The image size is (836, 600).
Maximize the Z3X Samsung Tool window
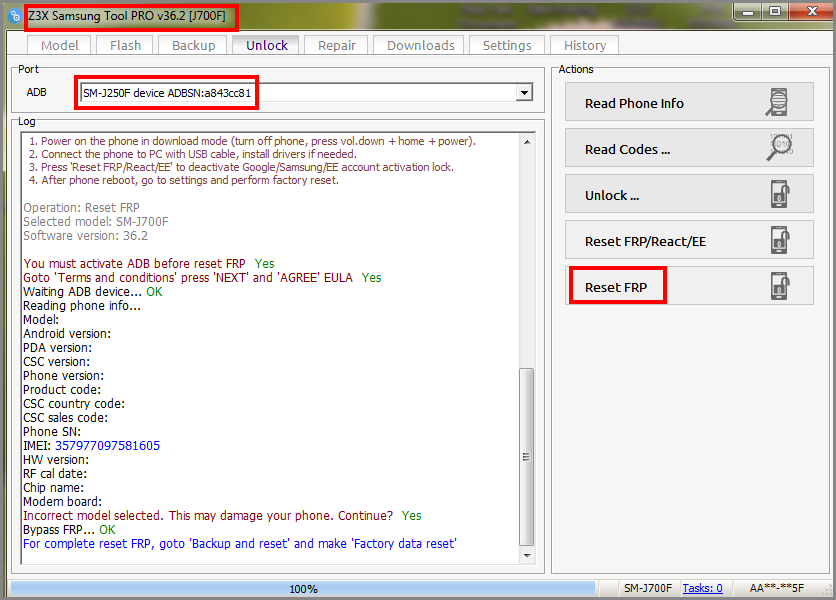(x=775, y=11)
